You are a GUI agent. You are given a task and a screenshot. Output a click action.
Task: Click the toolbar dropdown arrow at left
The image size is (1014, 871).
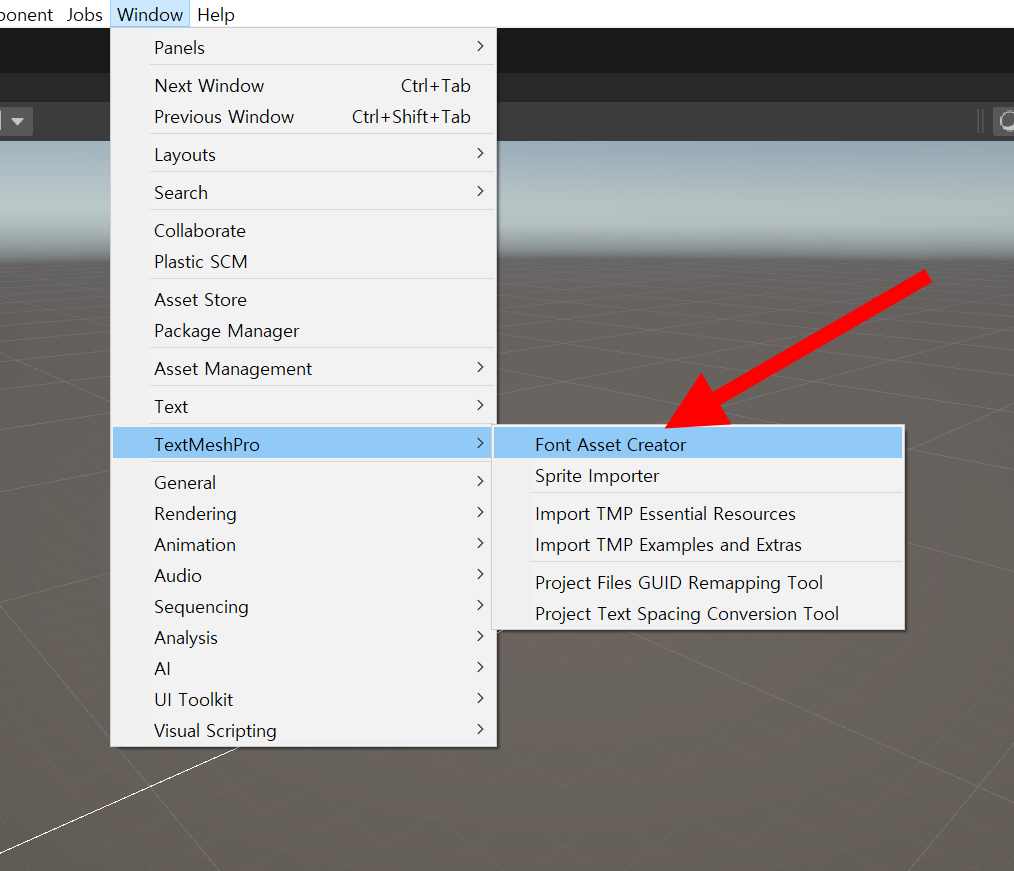point(17,122)
